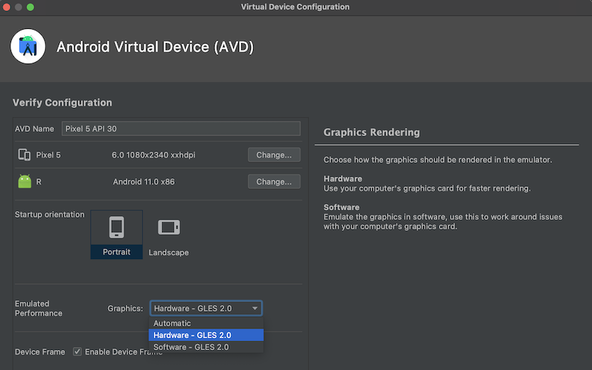Click the red close window button
Screen dimensions: 592x370
coord(6,7)
